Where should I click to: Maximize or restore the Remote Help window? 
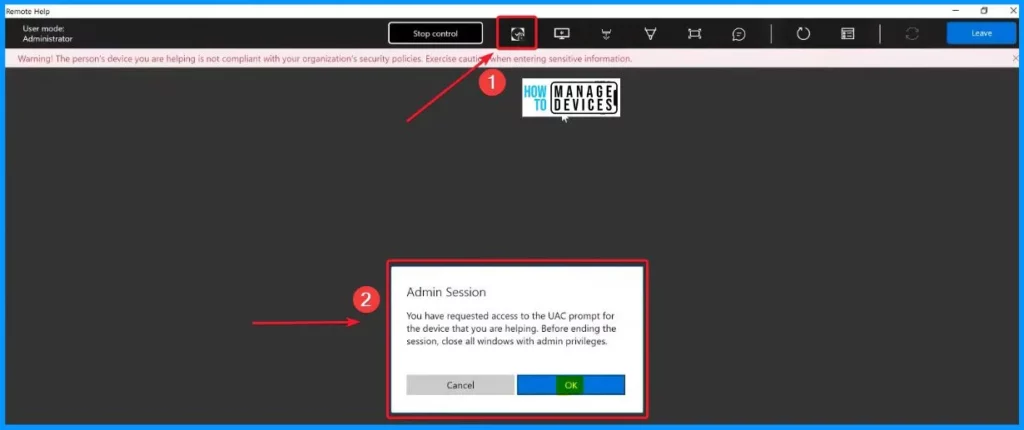point(984,10)
